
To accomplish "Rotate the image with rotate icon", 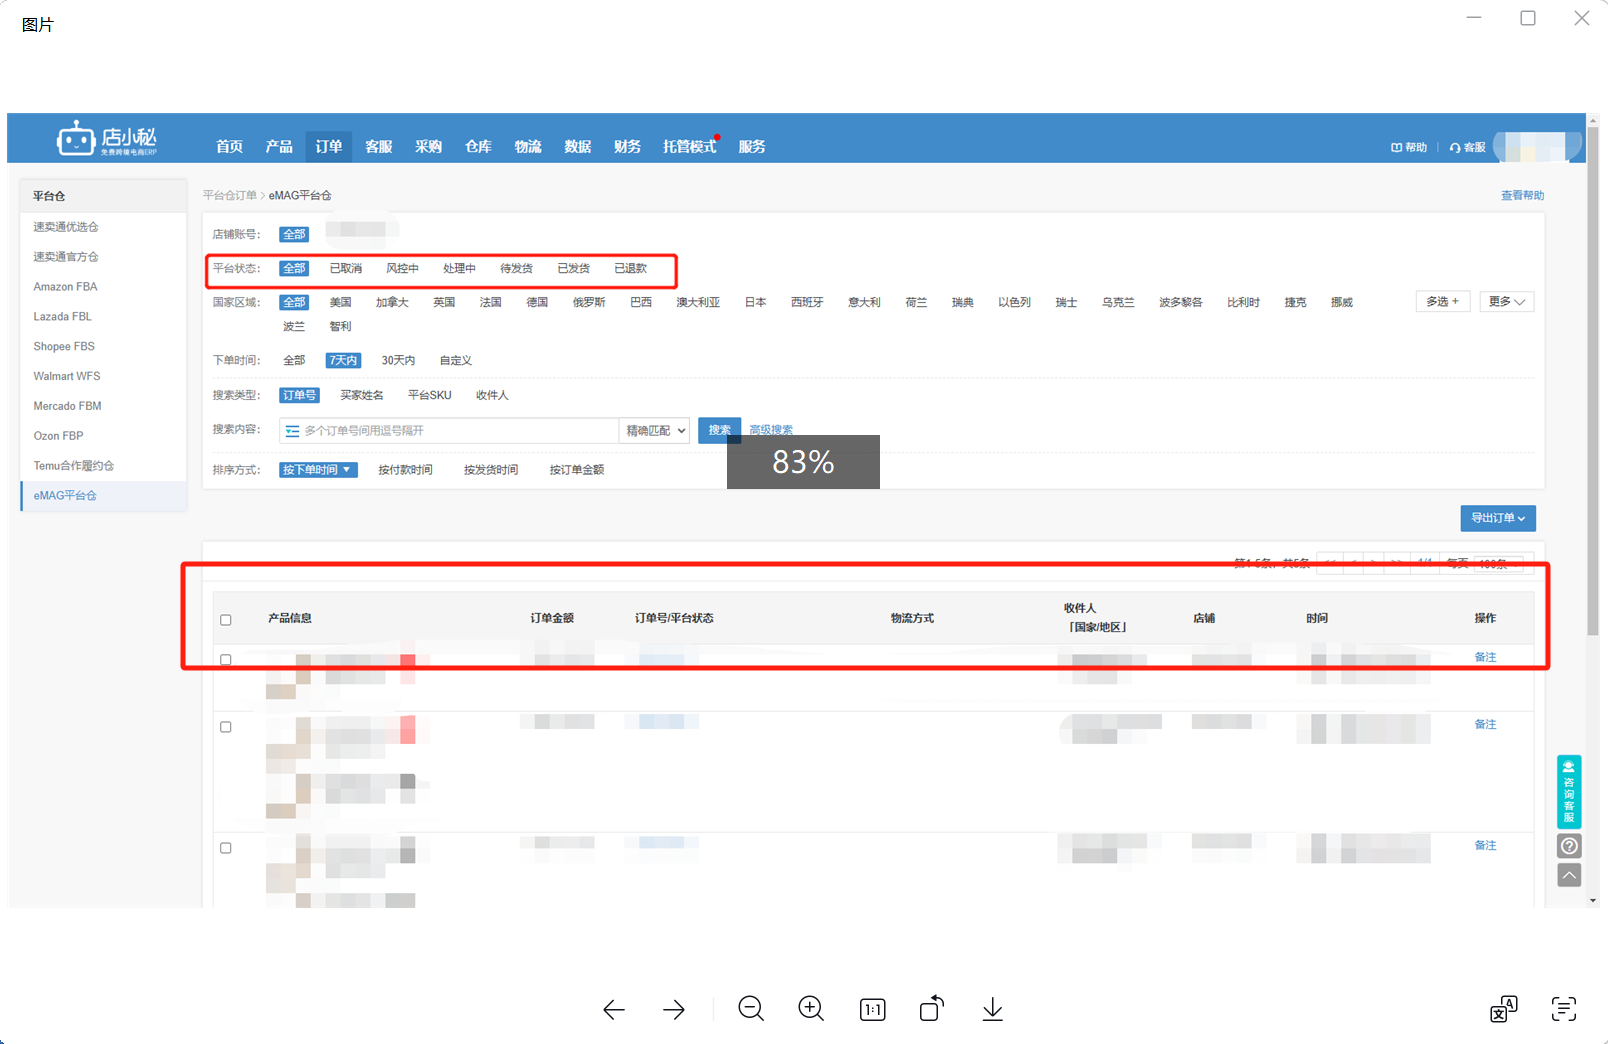I will (932, 1009).
